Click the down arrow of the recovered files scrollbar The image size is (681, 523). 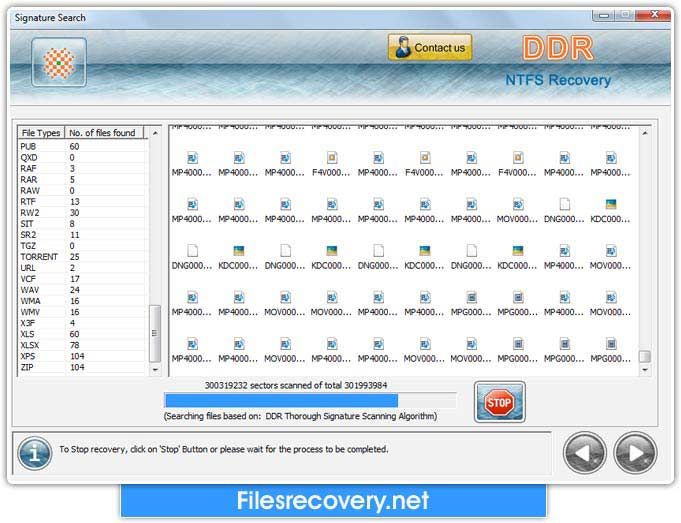click(645, 370)
